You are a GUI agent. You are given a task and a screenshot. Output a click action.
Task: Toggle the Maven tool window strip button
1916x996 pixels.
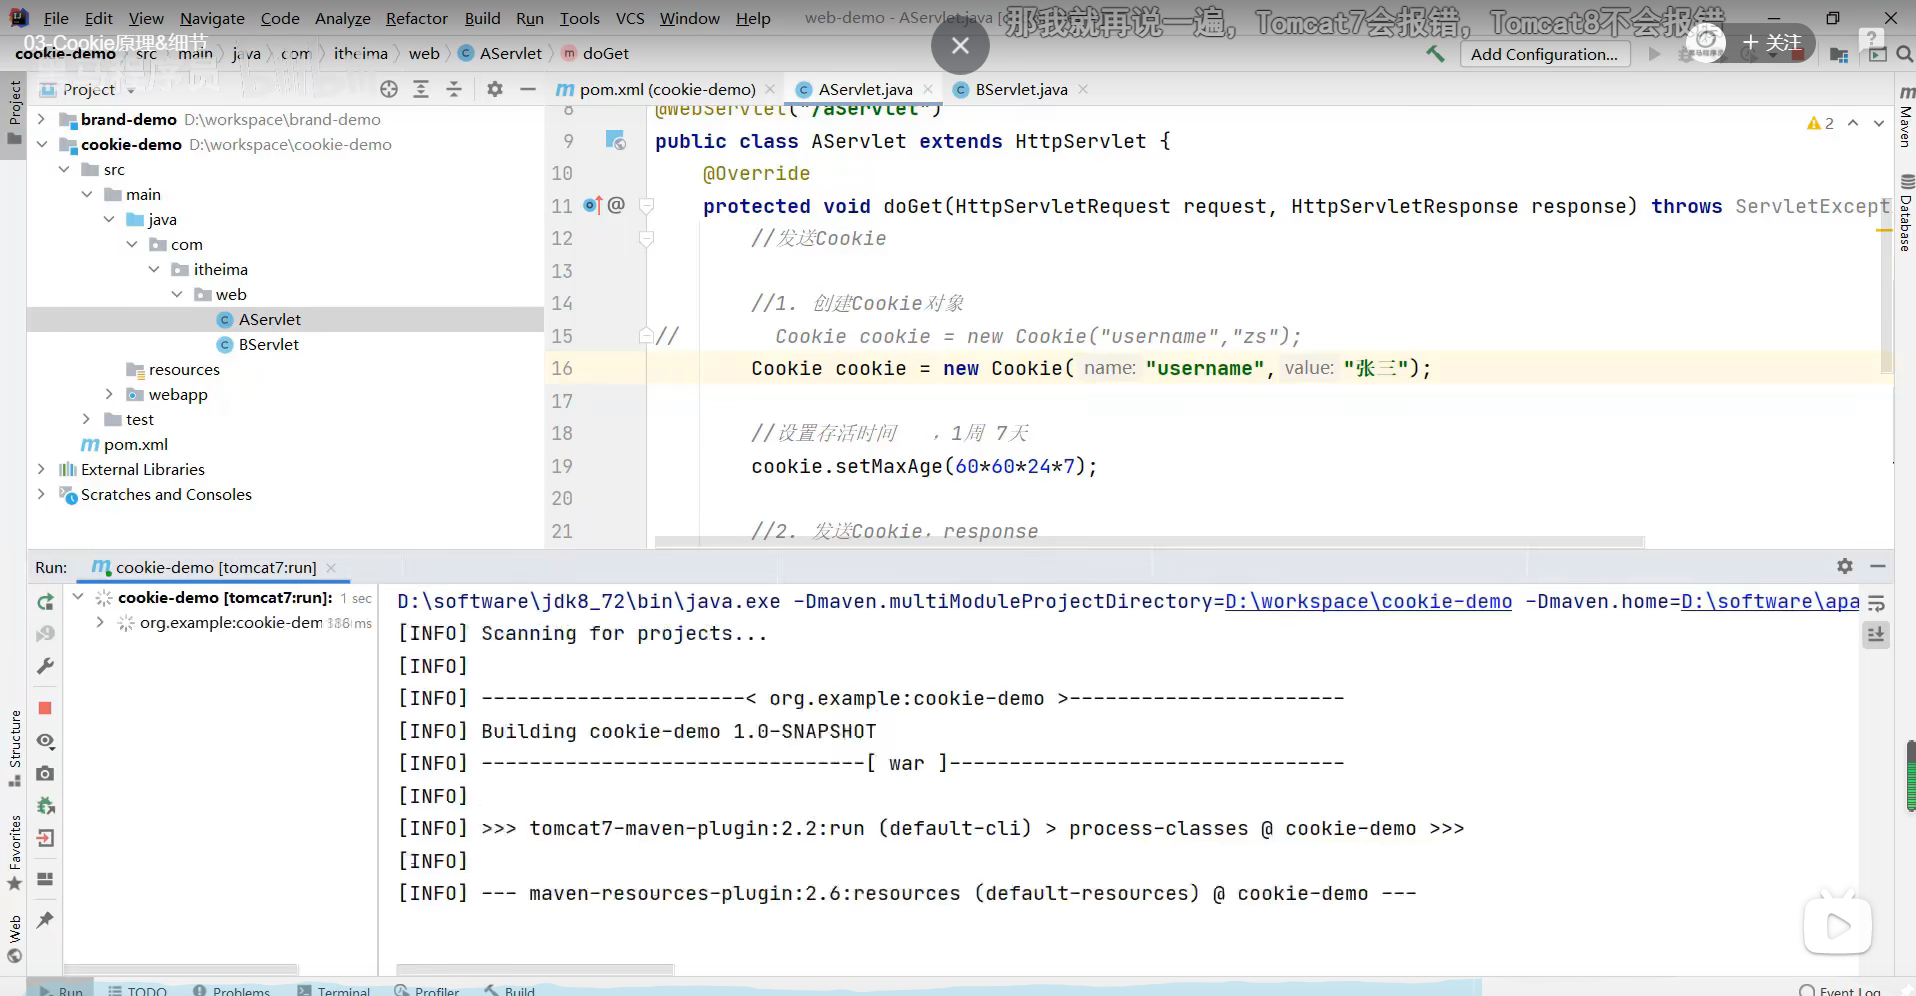click(1906, 117)
